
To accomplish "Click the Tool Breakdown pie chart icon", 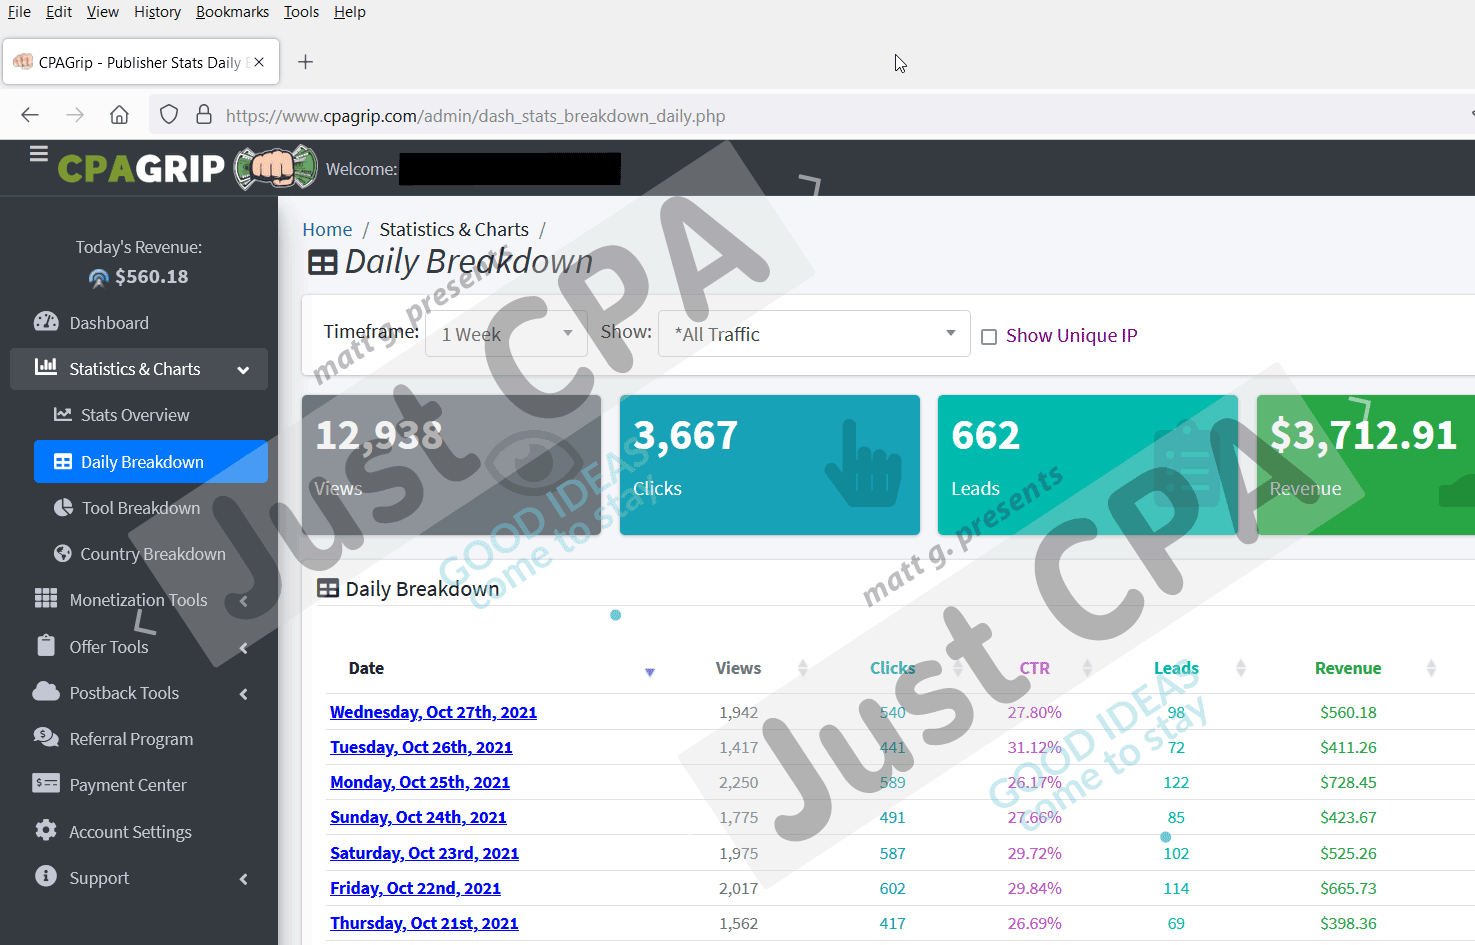I will coord(63,507).
